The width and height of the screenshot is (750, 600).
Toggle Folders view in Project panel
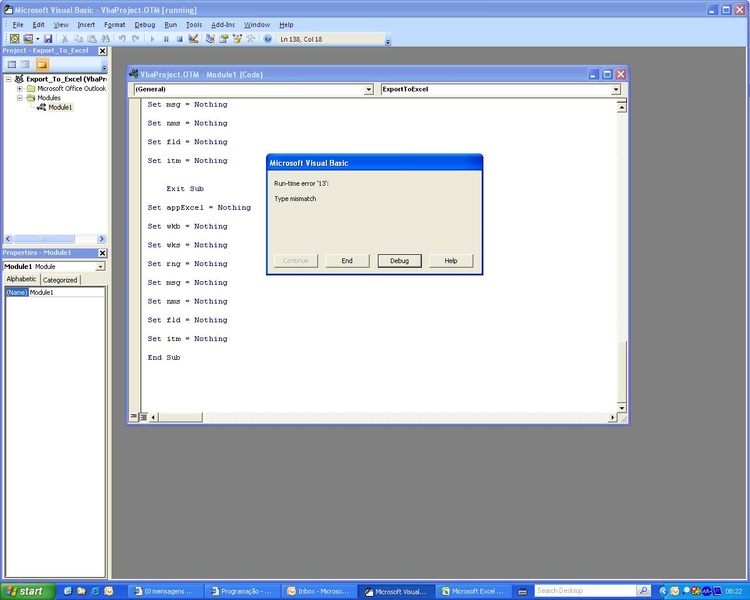coord(42,64)
